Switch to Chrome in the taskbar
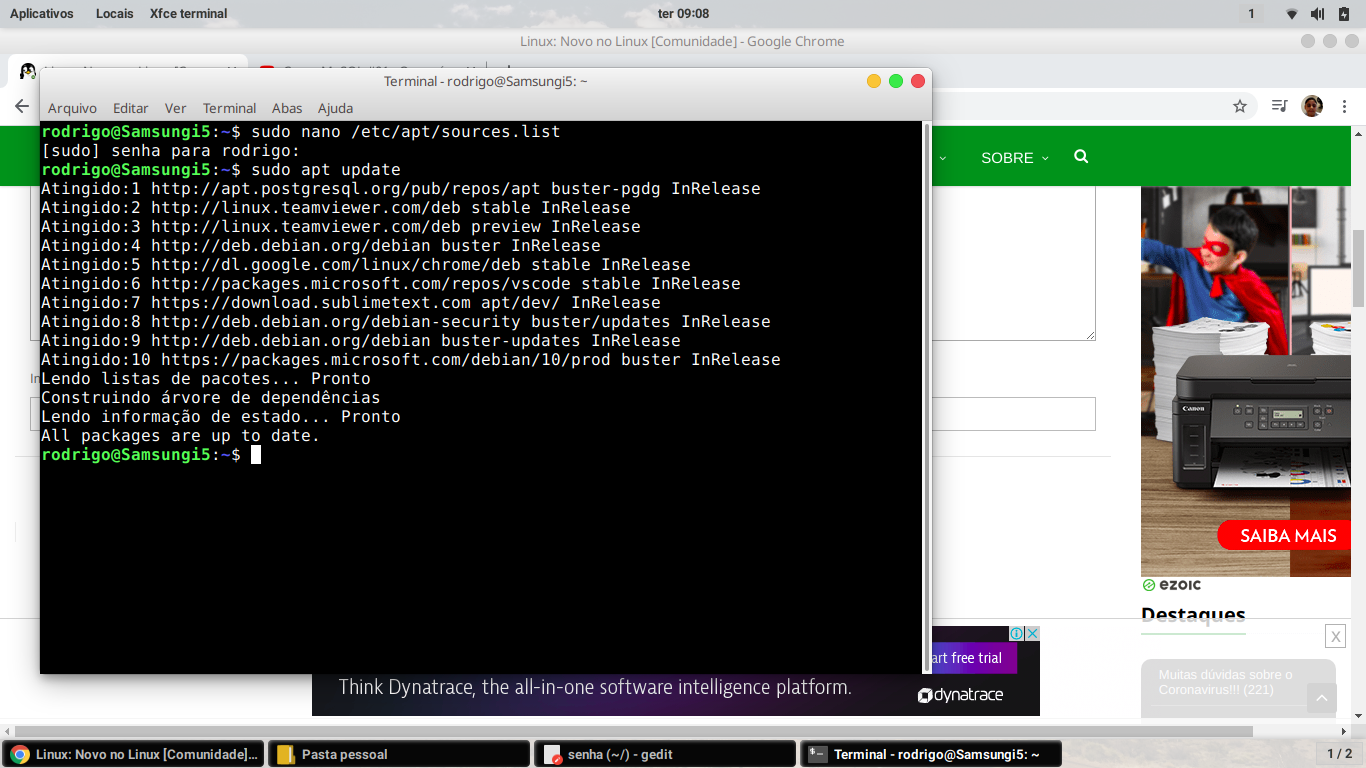This screenshot has height=768, width=1366. (x=132, y=754)
